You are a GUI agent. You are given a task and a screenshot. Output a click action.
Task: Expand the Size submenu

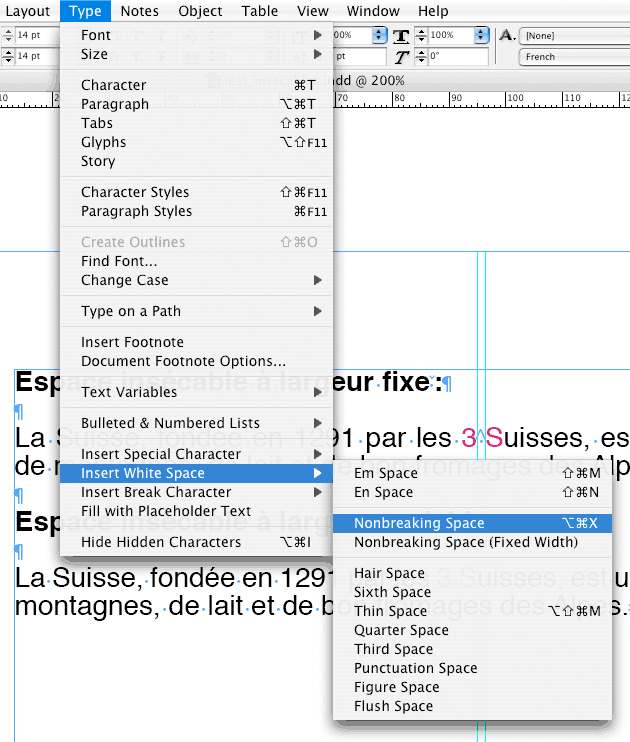pos(196,54)
